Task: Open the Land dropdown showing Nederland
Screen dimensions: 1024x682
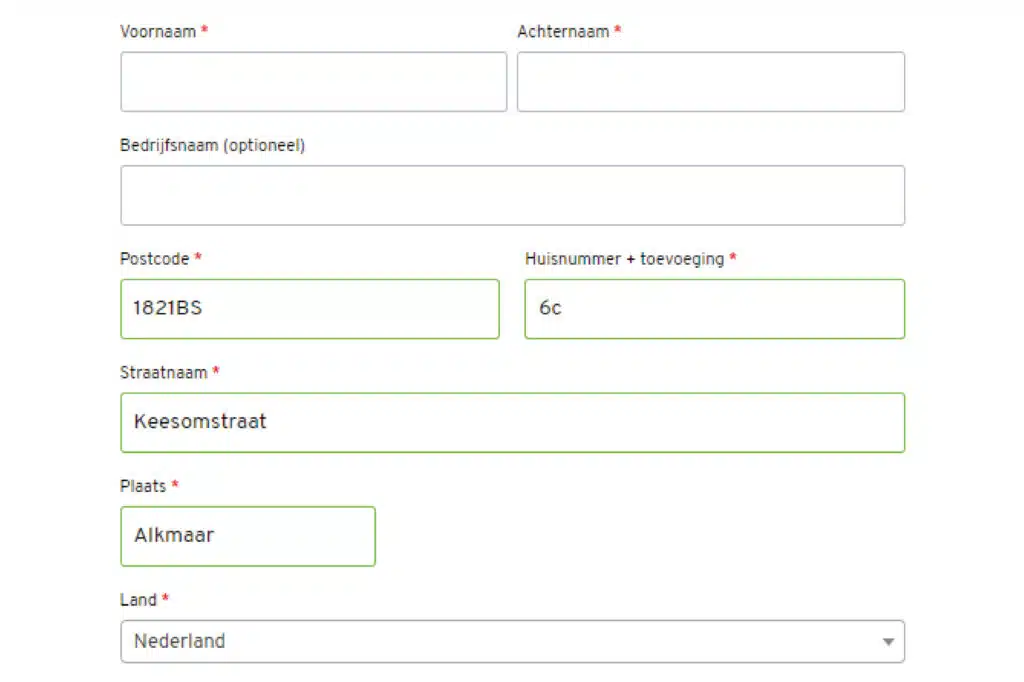Action: pyautogui.click(x=500, y=642)
